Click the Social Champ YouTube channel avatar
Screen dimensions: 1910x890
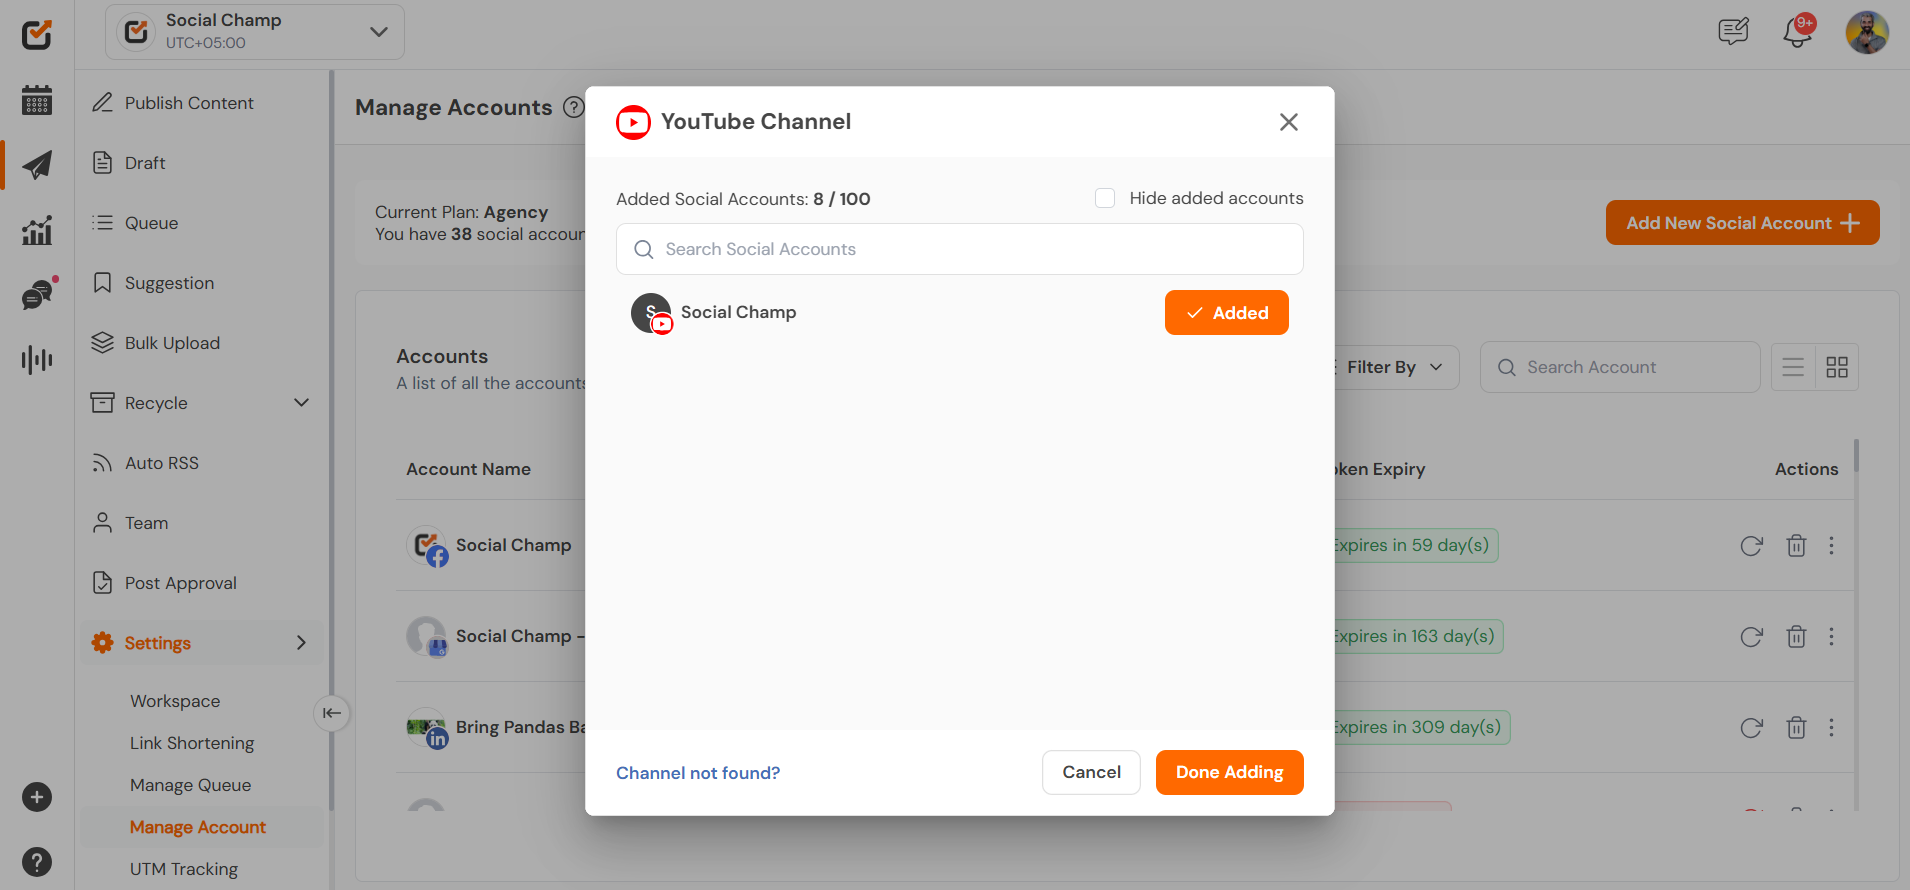tap(651, 313)
